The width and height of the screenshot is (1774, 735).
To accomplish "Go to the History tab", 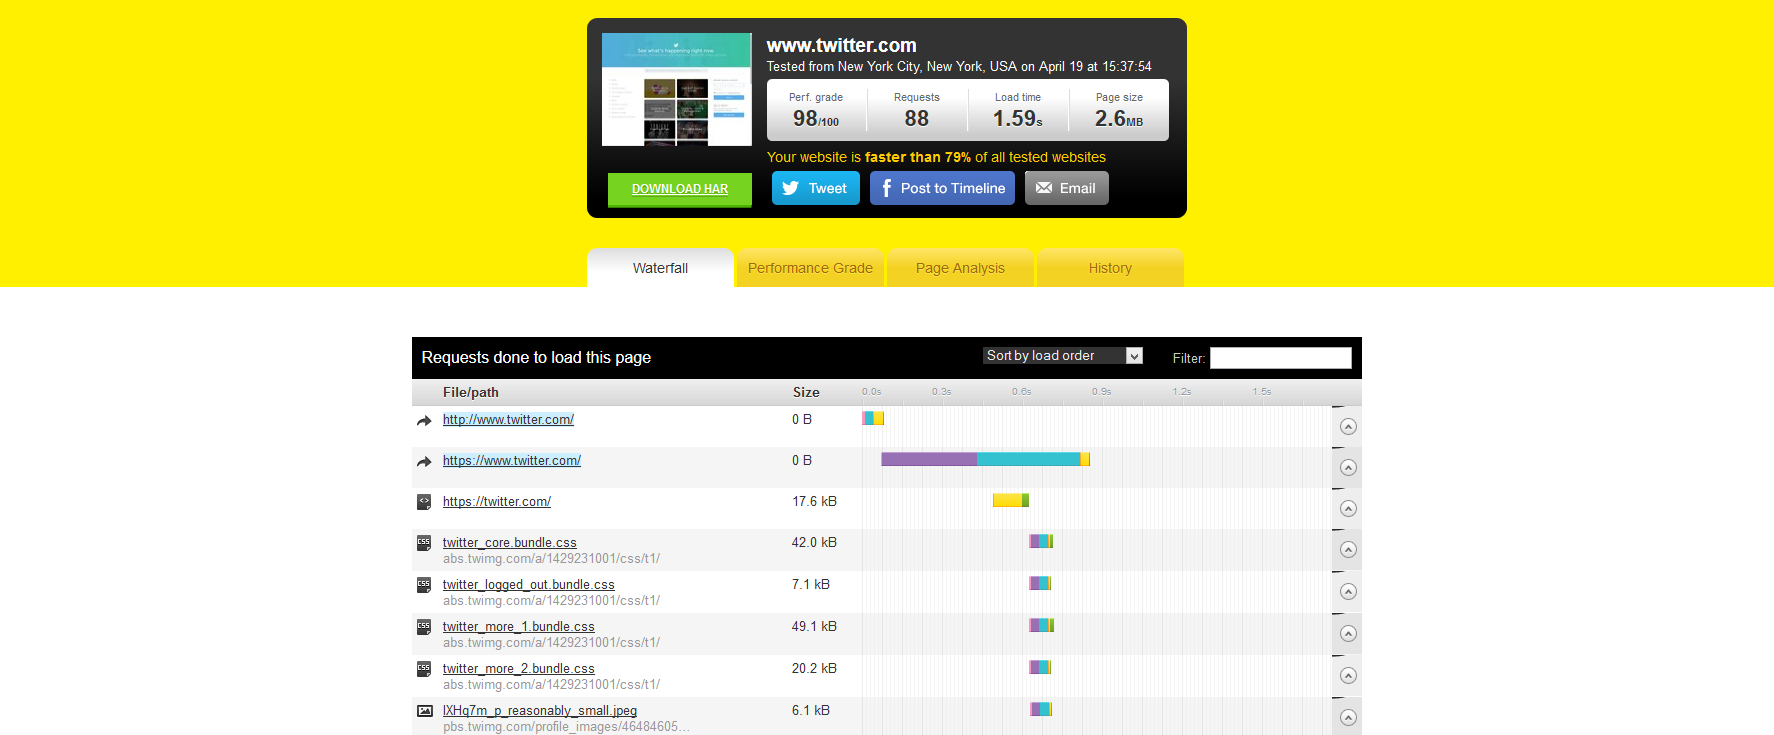I will click(x=1110, y=268).
